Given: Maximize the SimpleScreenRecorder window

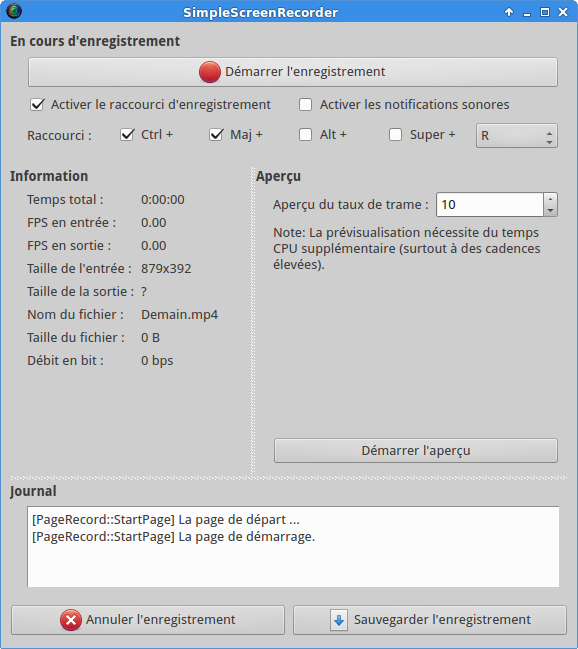Looking at the screenshot, I should click(545, 12).
